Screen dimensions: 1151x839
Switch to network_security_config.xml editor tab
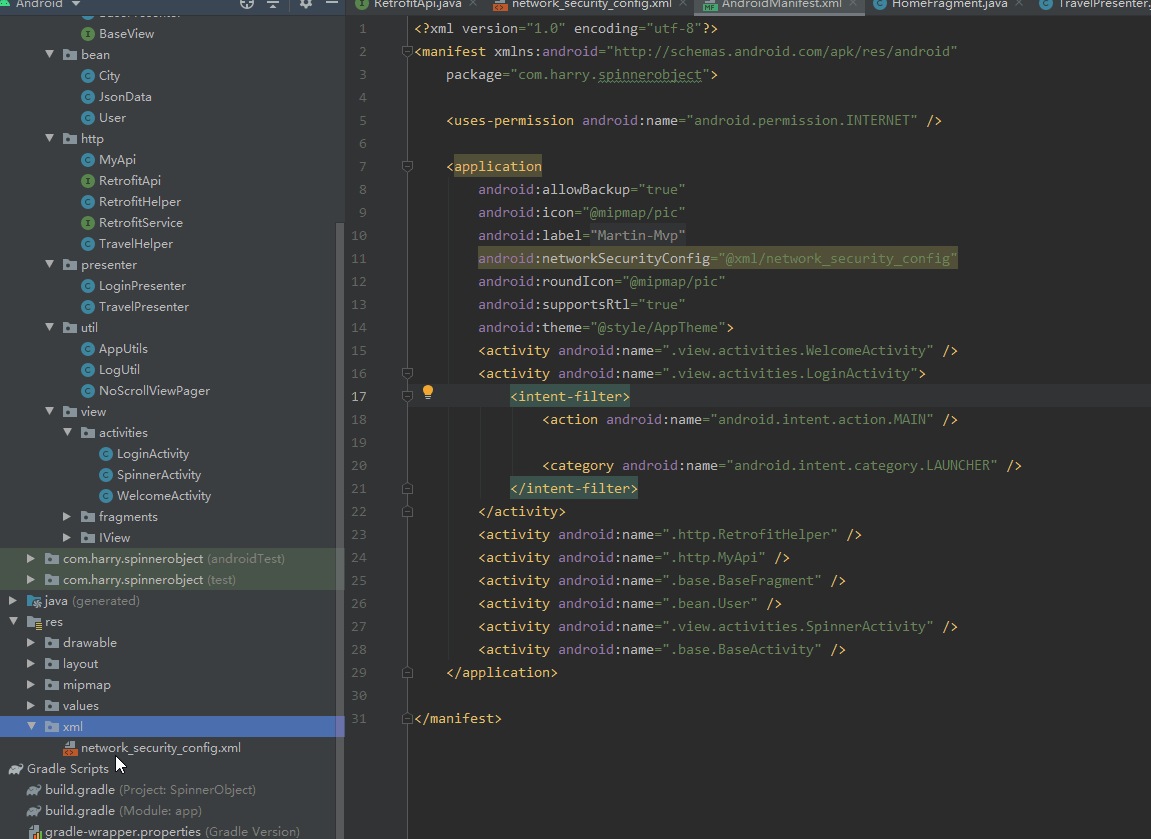[591, 4]
